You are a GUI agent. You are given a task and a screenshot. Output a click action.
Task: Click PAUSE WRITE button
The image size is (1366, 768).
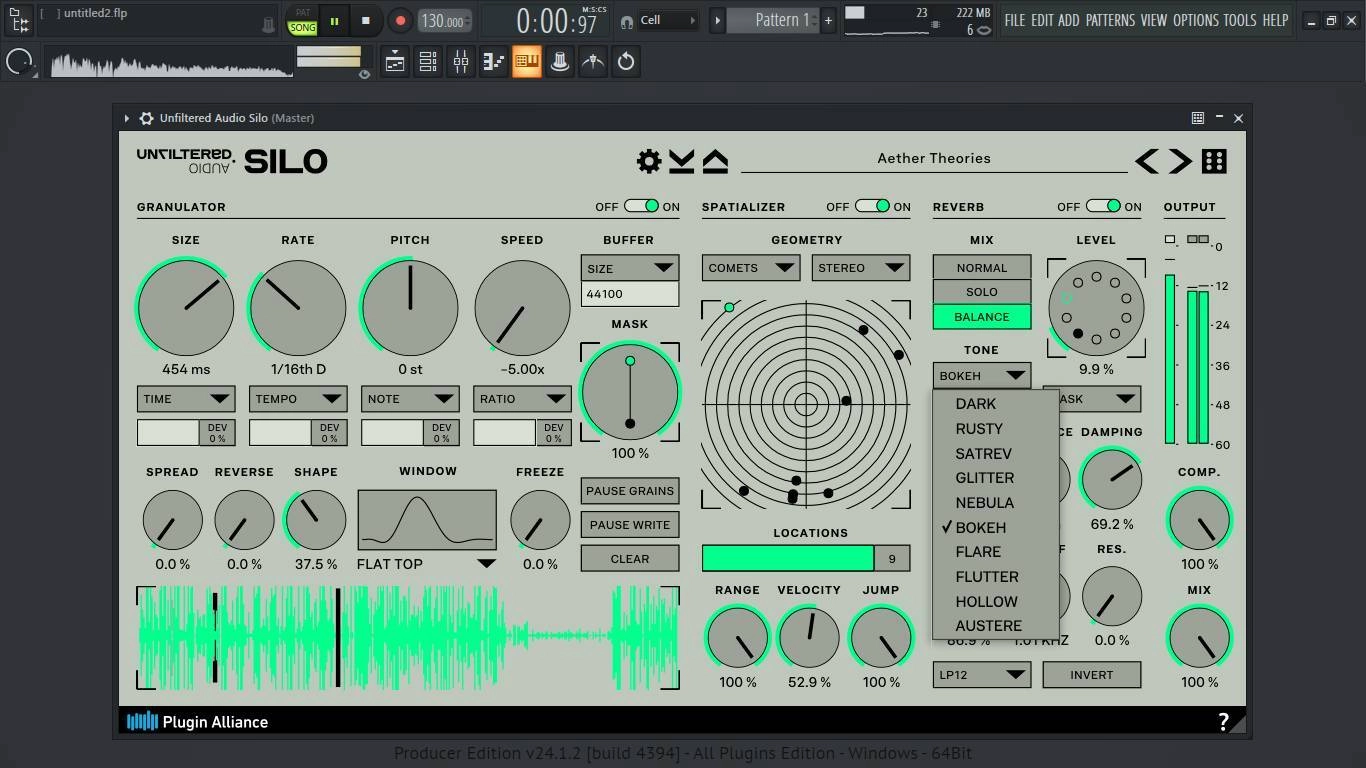(630, 525)
